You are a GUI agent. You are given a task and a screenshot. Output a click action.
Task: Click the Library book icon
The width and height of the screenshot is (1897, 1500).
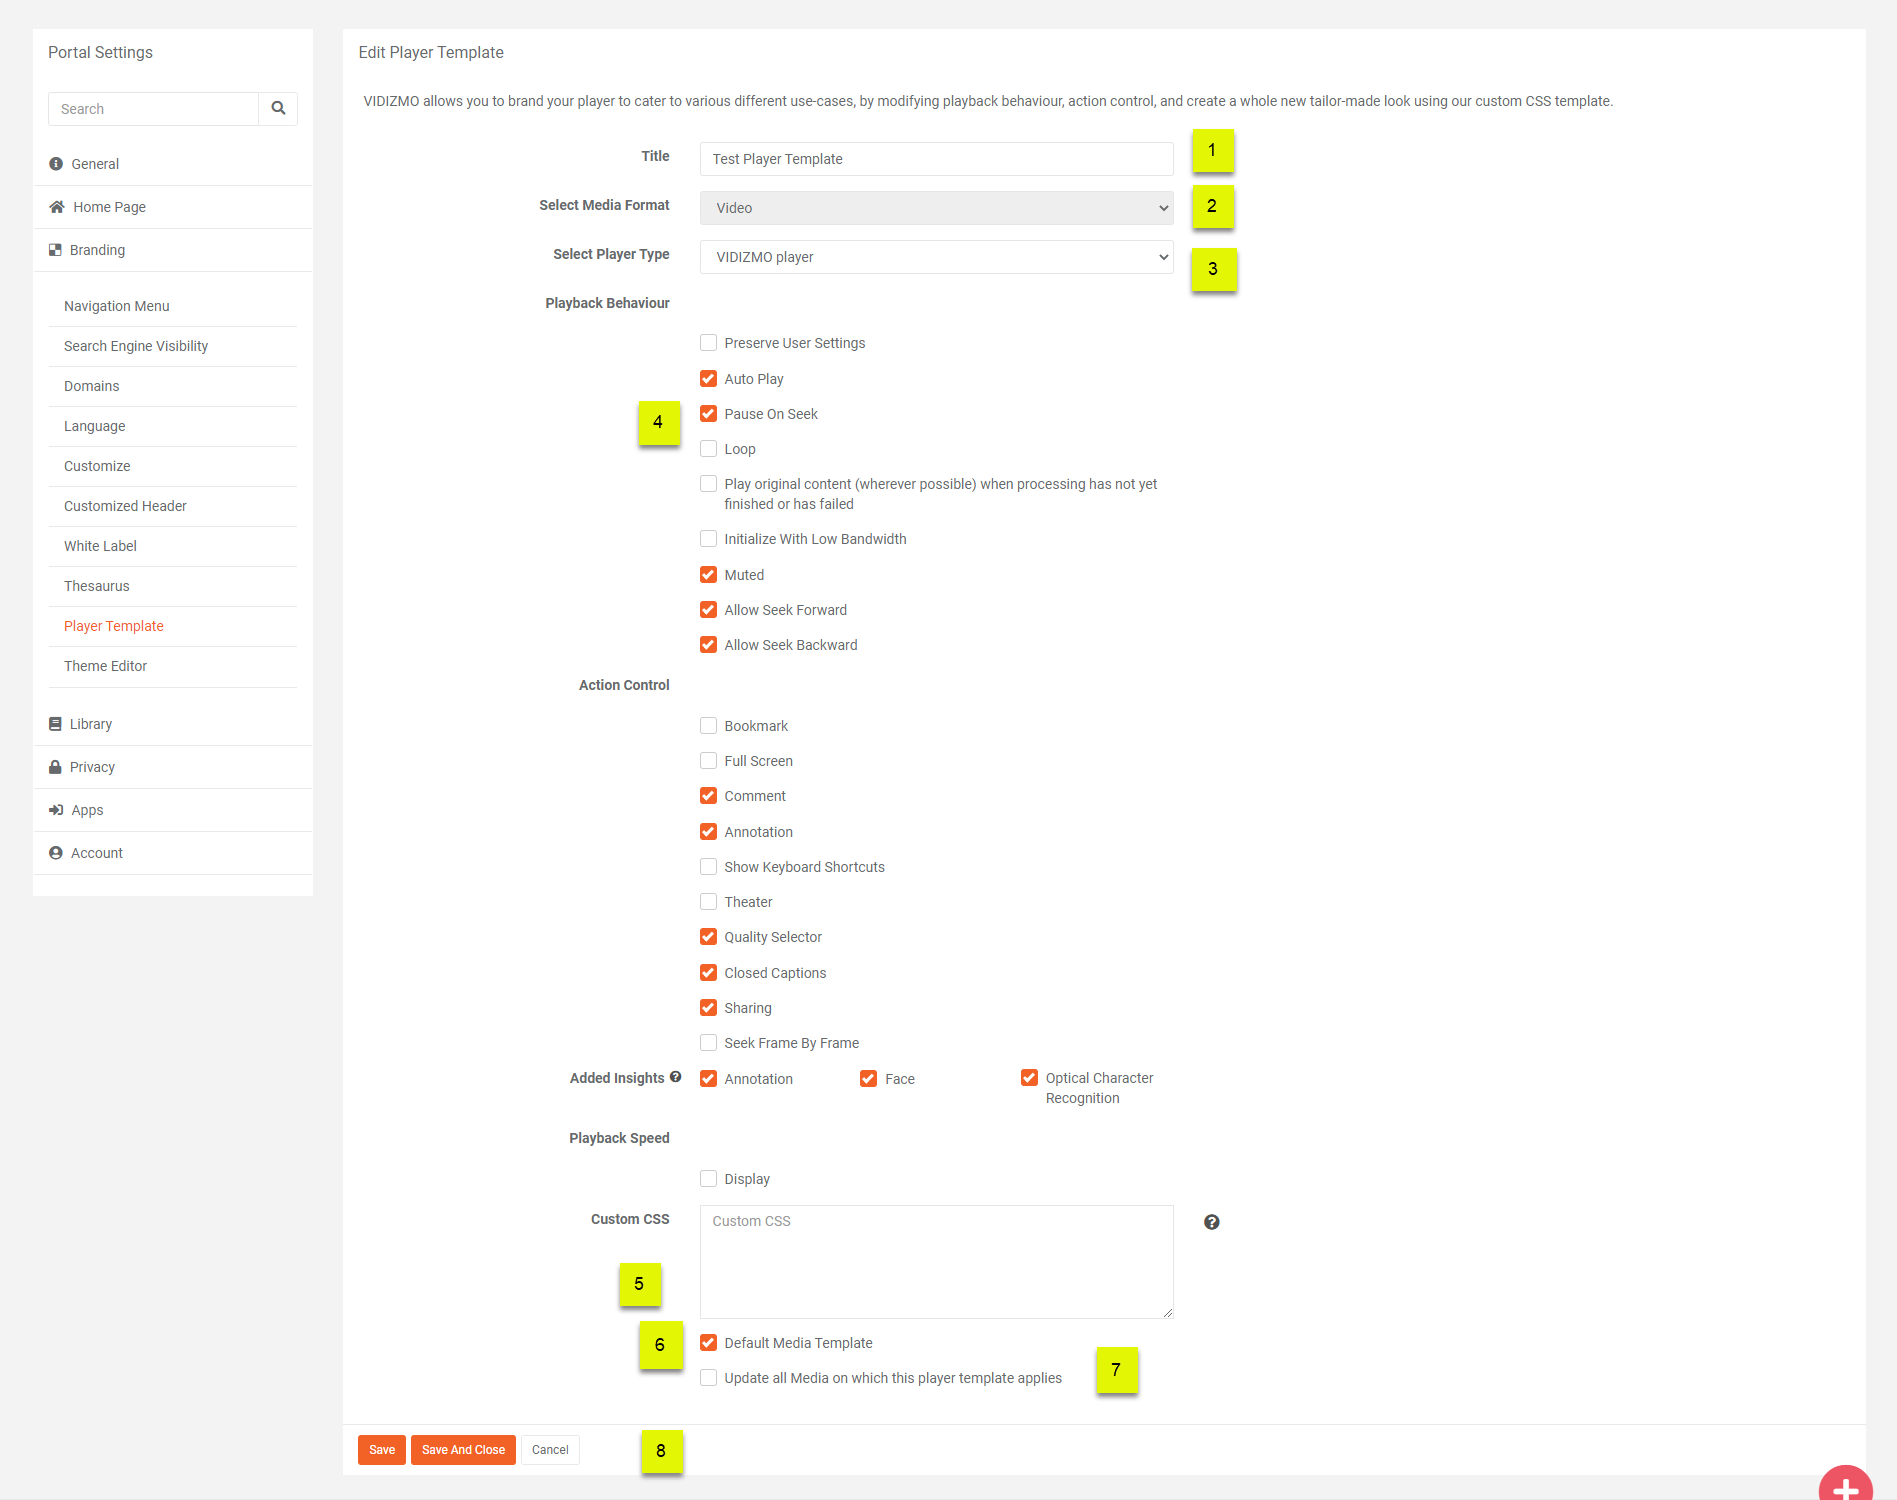[x=56, y=724]
